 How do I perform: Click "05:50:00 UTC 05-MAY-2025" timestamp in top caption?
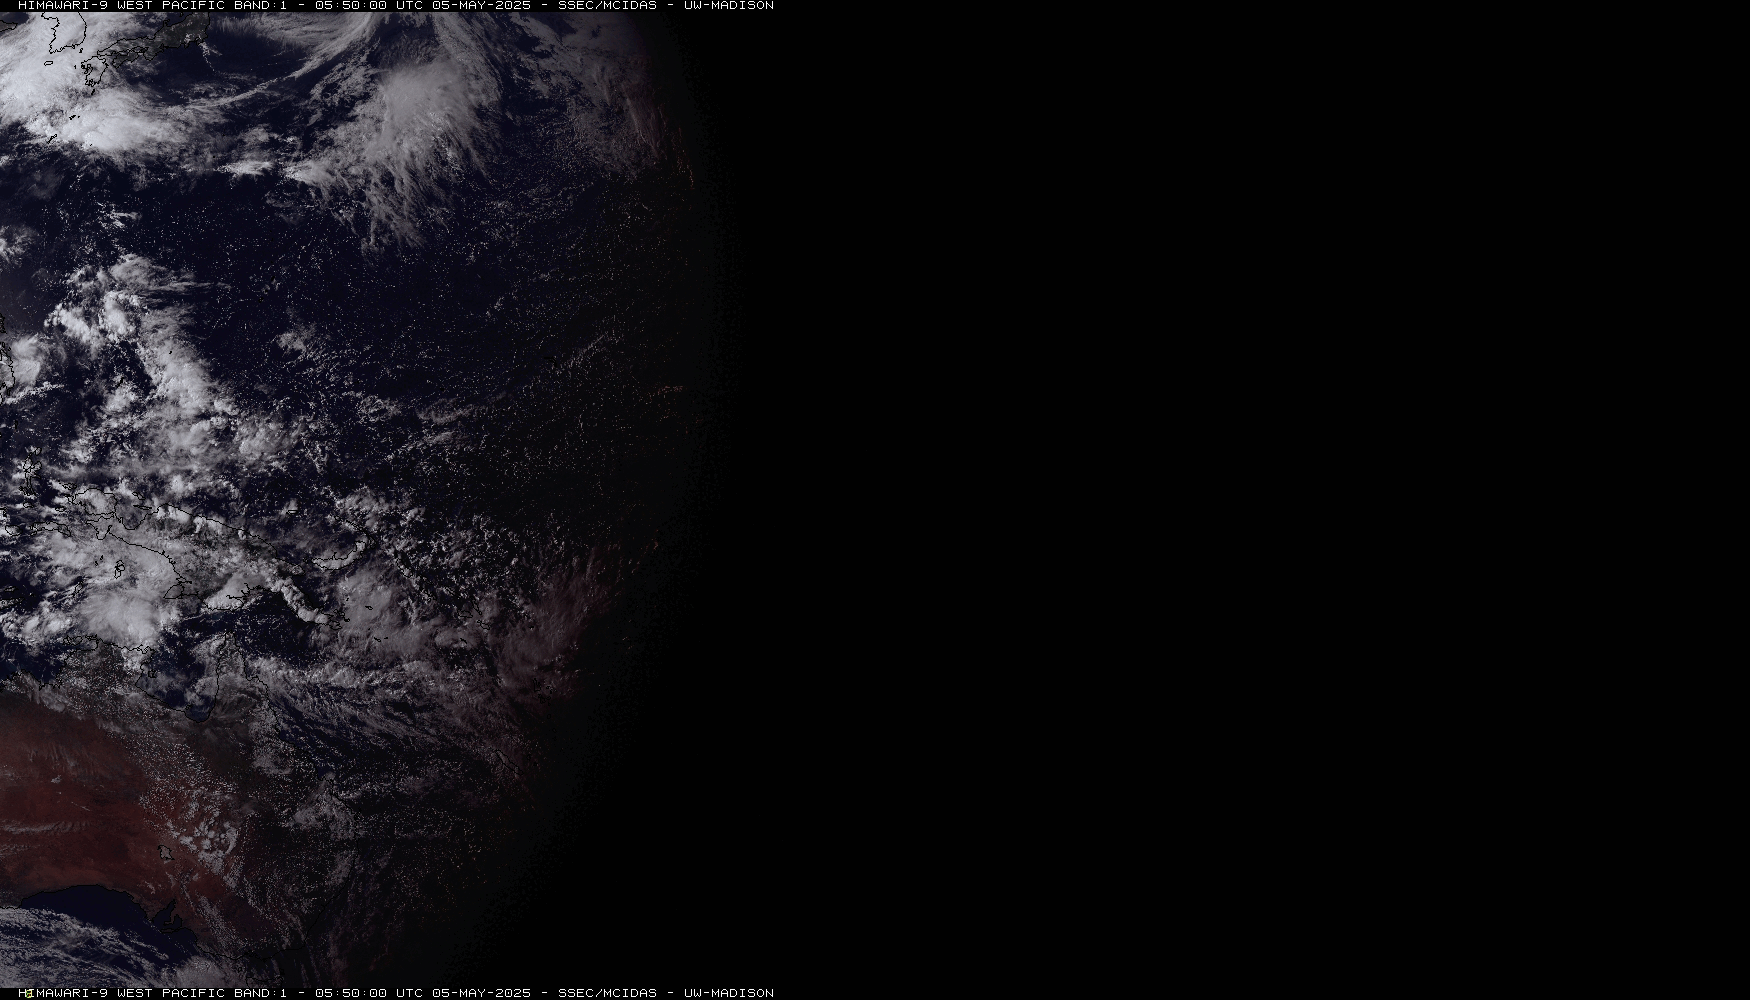[x=423, y=5]
